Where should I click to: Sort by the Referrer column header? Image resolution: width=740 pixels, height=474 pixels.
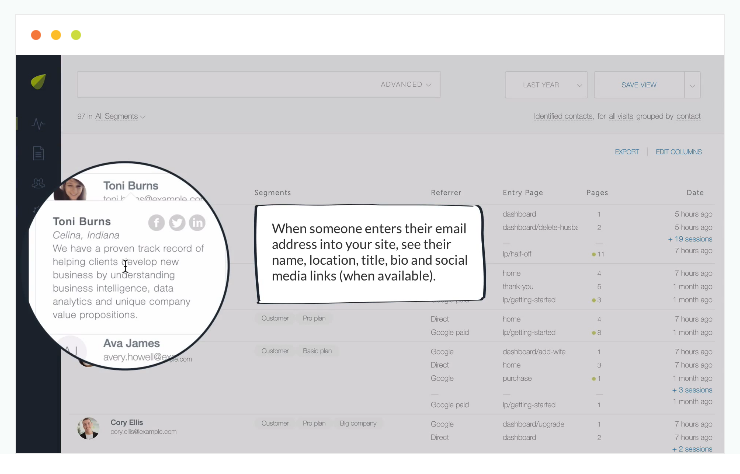446,193
